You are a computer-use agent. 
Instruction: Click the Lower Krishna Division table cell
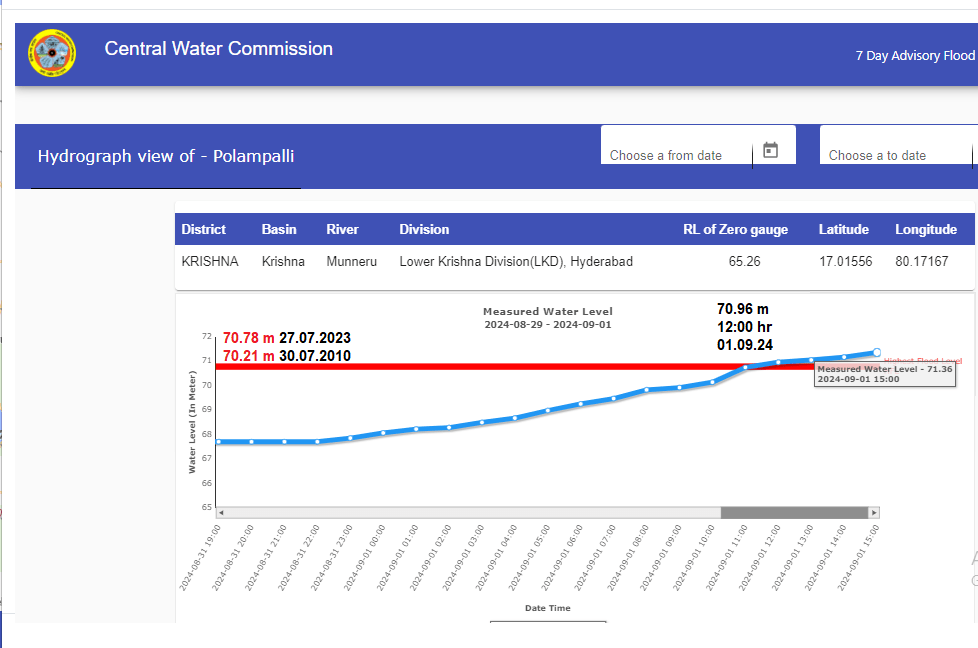(x=515, y=261)
